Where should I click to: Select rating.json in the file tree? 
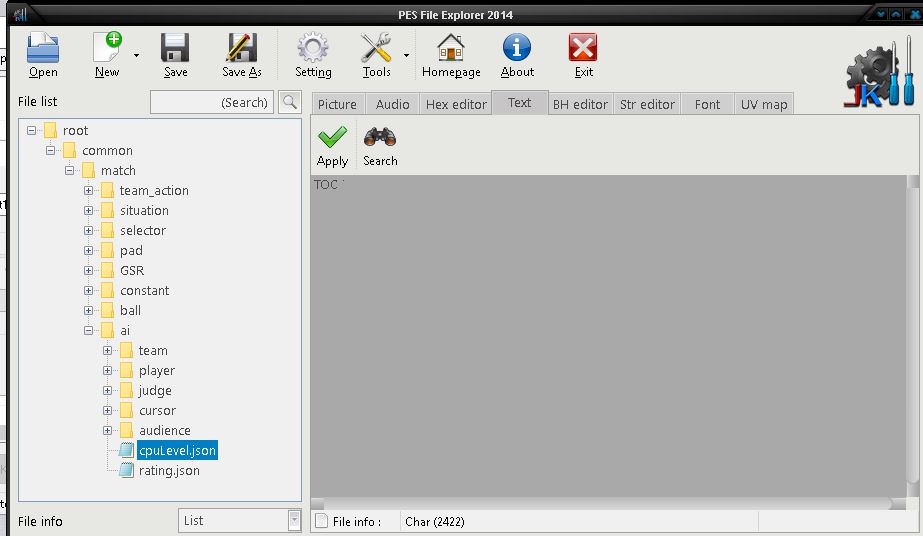tap(168, 471)
